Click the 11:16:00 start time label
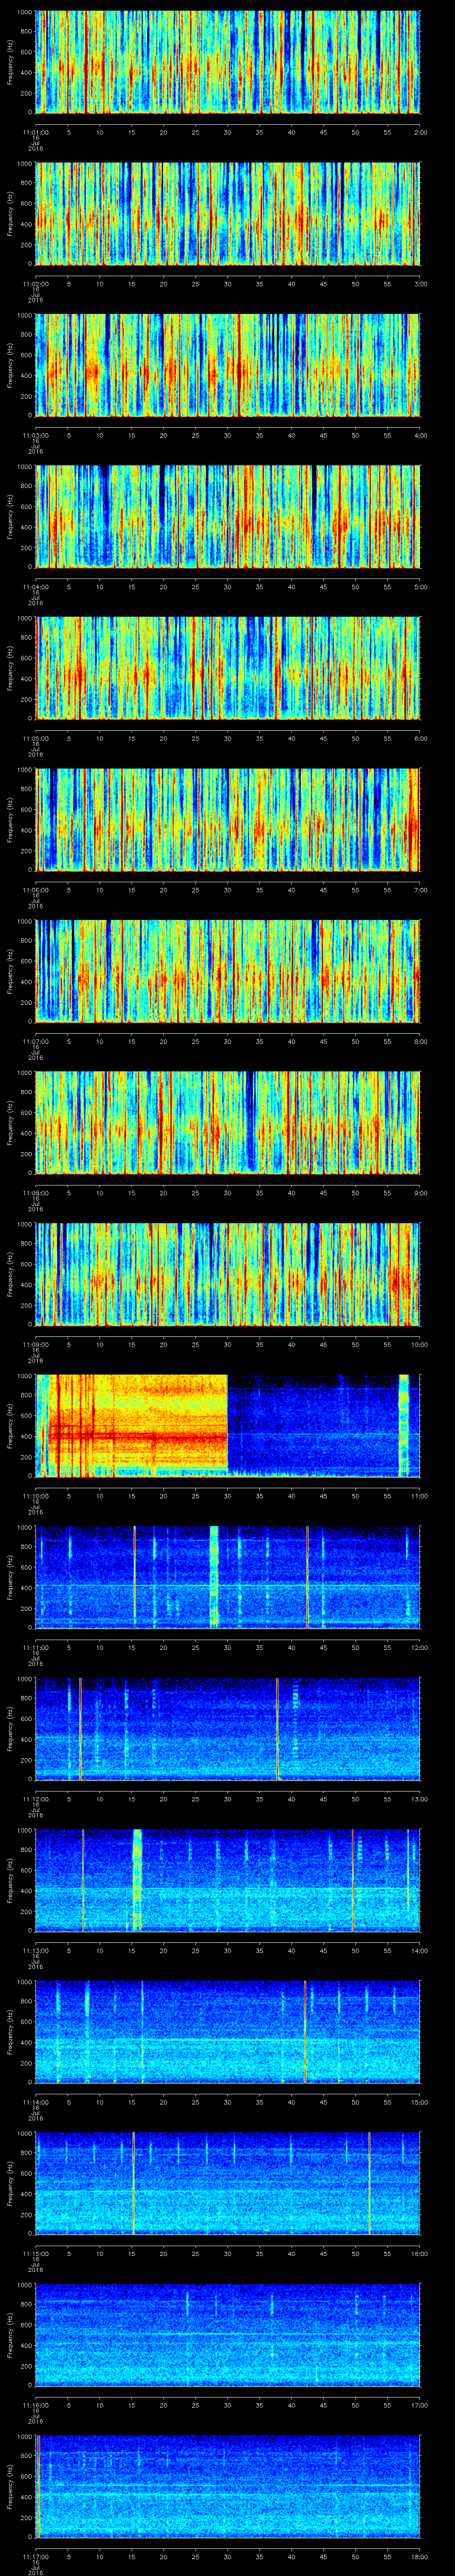Screen dimensions: 455x2576 click(35, 2405)
